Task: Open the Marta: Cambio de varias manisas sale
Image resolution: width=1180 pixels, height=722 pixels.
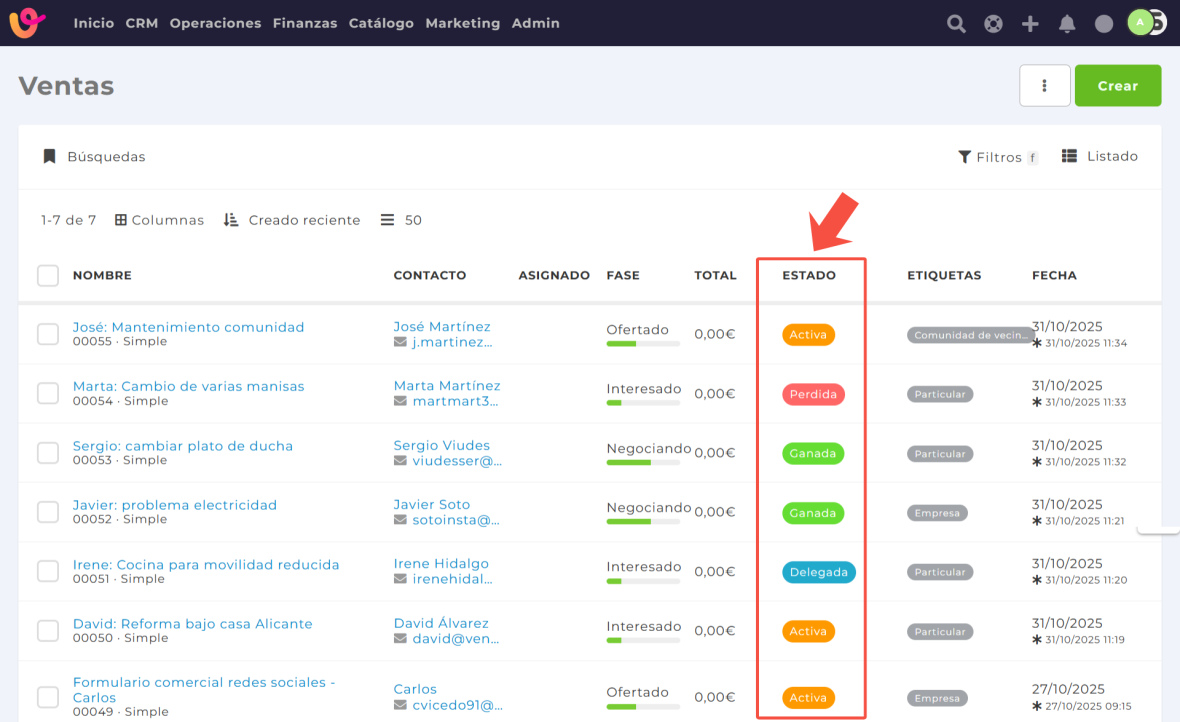Action: pyautogui.click(x=188, y=386)
